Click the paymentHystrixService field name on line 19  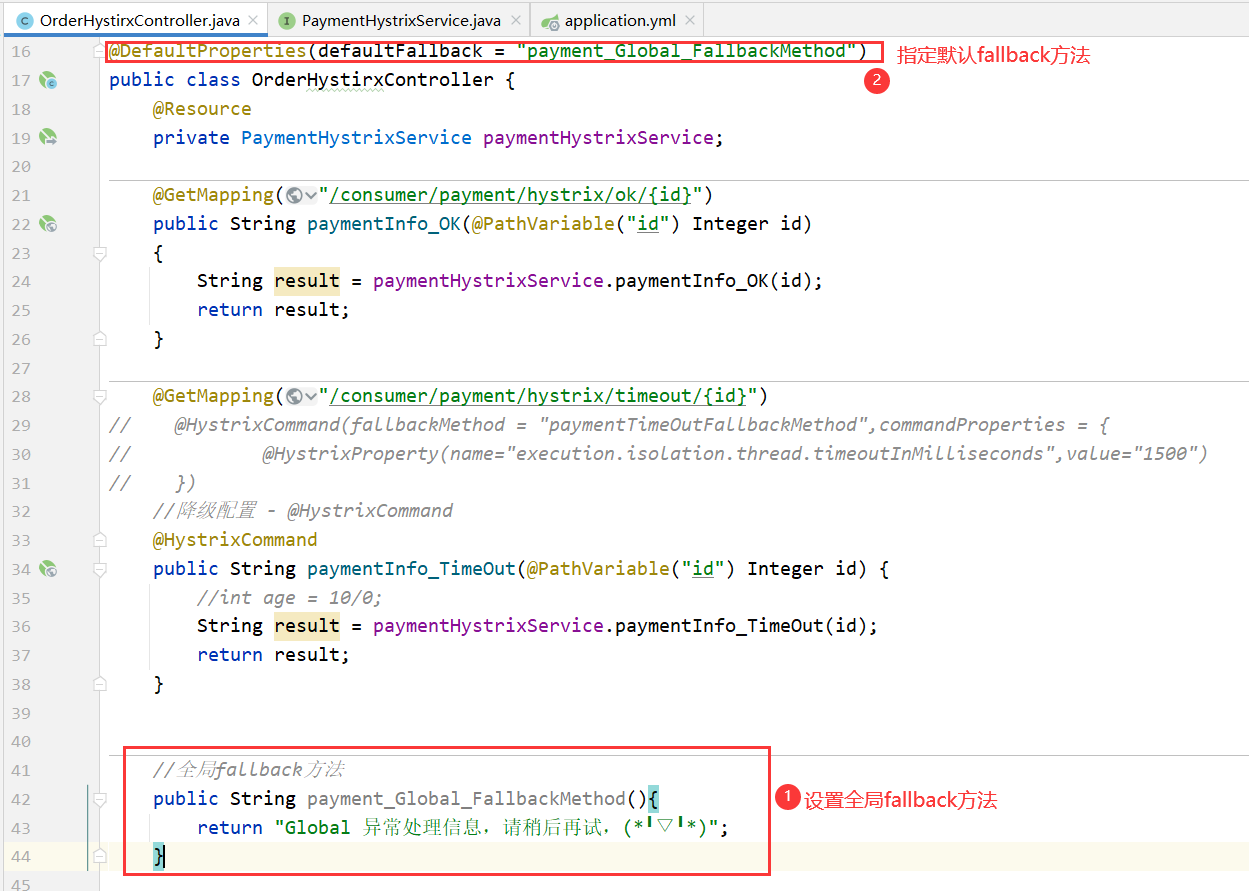pyautogui.click(x=598, y=138)
